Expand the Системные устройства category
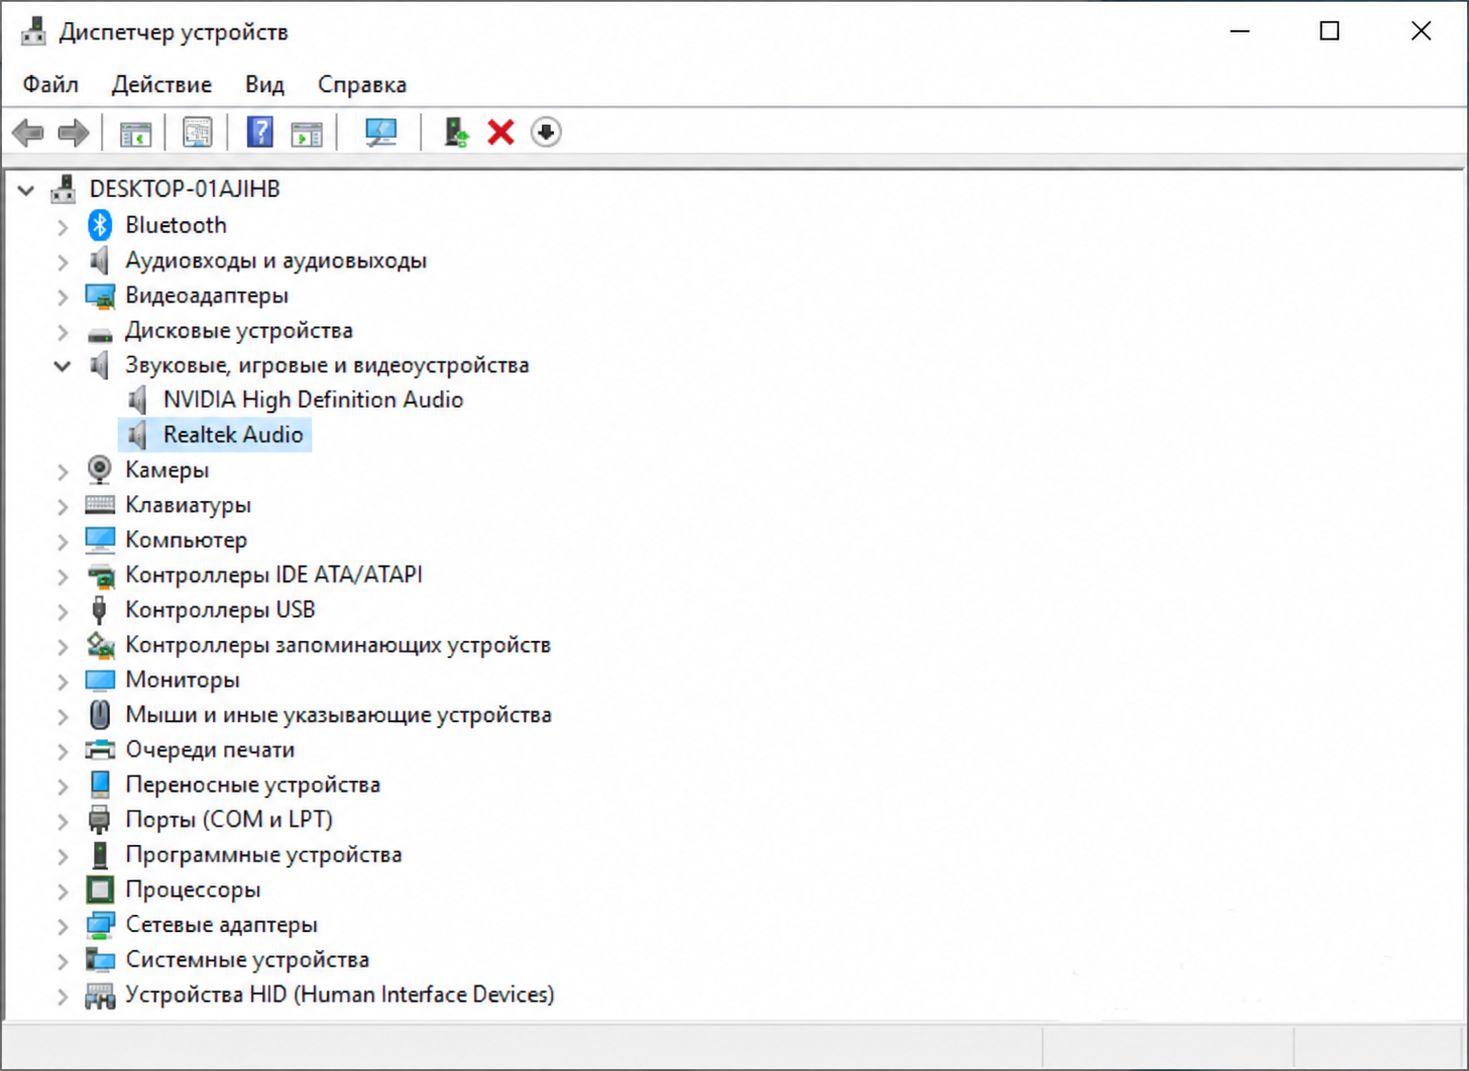Screen dimensions: 1469x1071 coord(63,961)
